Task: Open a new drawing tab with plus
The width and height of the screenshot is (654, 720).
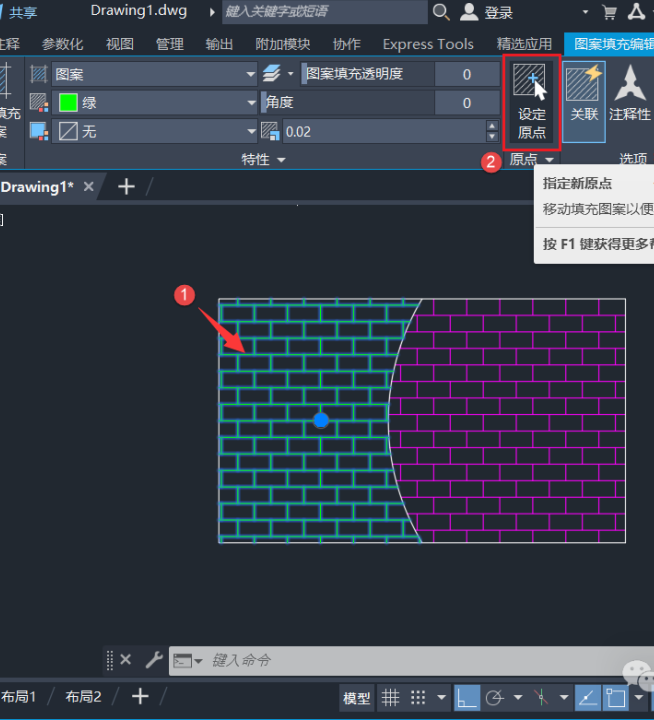Action: (126, 187)
